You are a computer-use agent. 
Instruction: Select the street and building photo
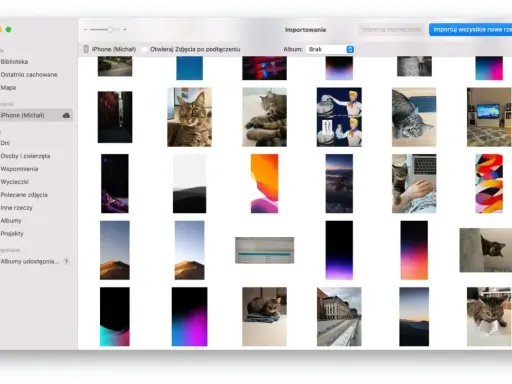(339, 317)
